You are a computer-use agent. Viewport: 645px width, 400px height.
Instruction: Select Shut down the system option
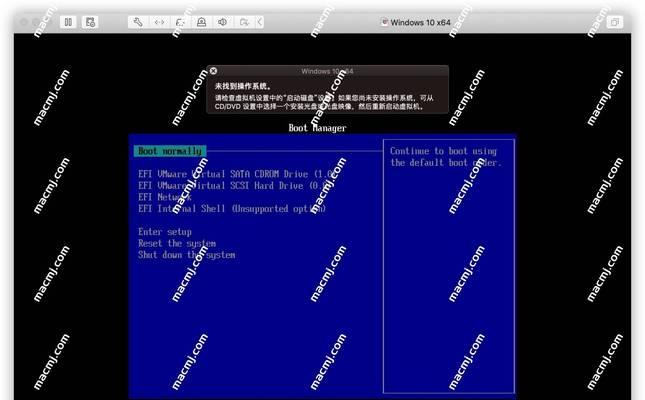coord(187,255)
